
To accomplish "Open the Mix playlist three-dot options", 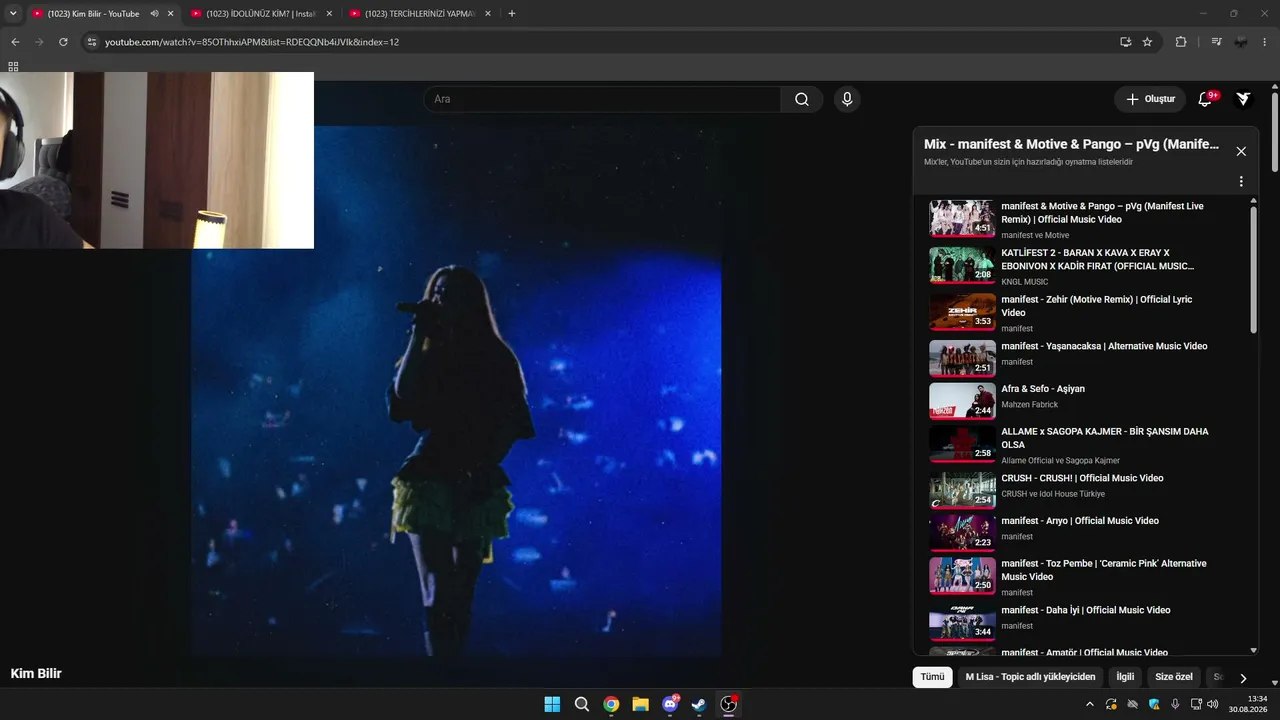I will [x=1241, y=182].
